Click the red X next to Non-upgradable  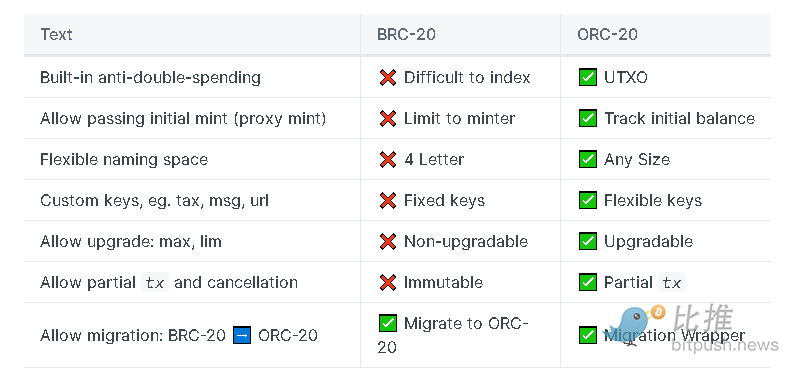pos(388,242)
